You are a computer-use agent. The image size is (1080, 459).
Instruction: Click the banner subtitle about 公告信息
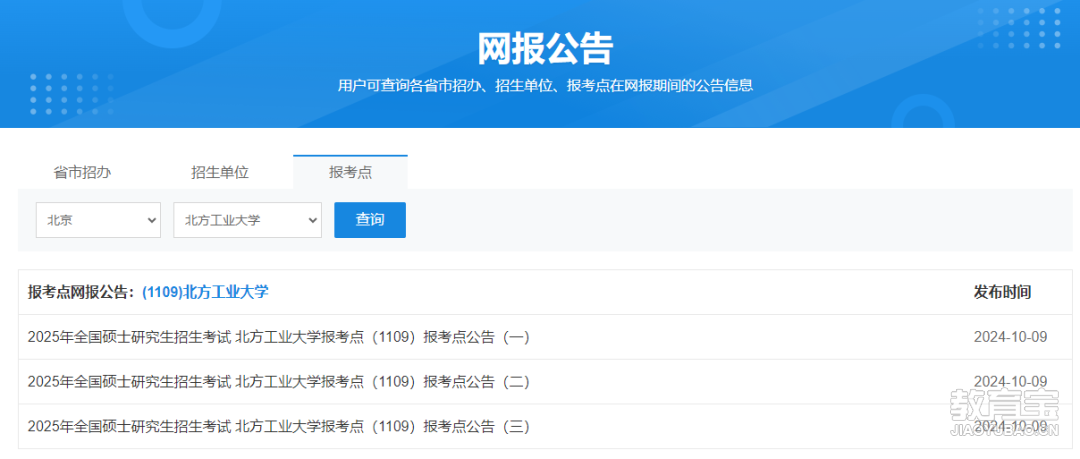(x=546, y=86)
